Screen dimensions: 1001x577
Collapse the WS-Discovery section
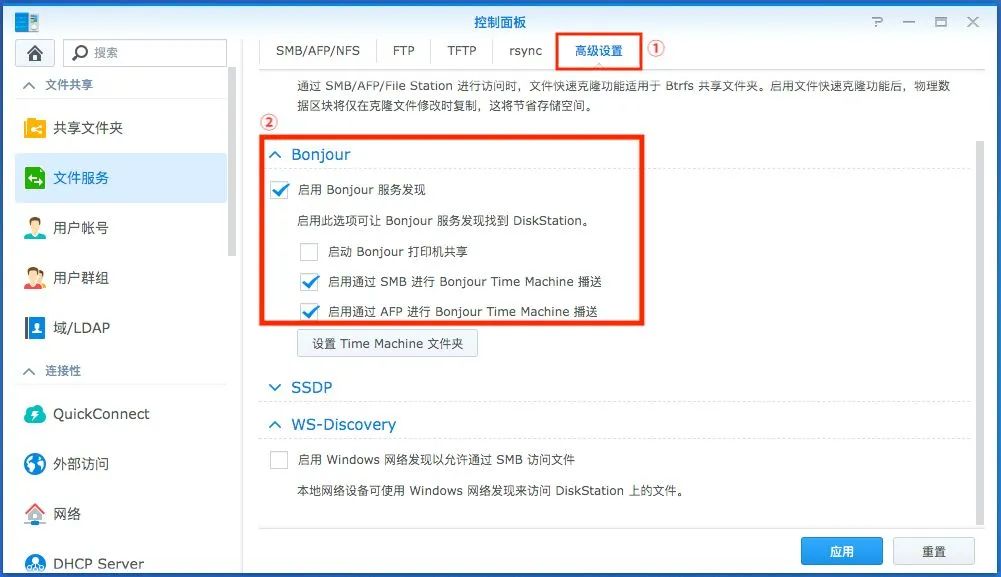(275, 424)
